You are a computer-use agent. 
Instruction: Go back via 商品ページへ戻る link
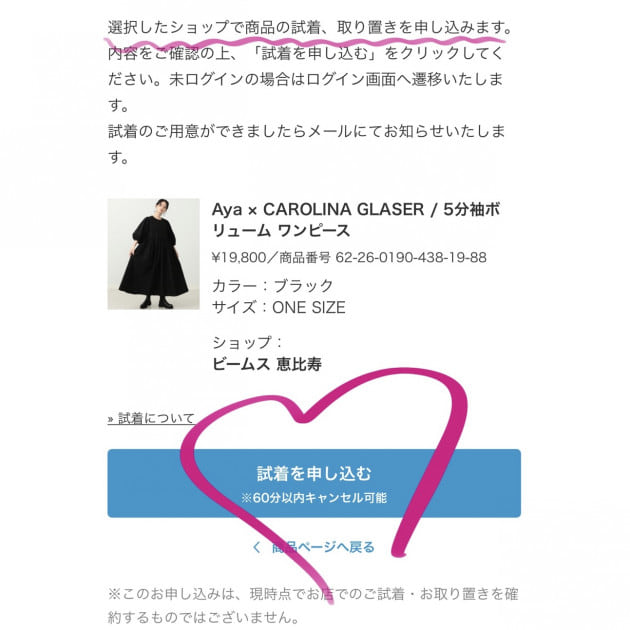tap(313, 547)
